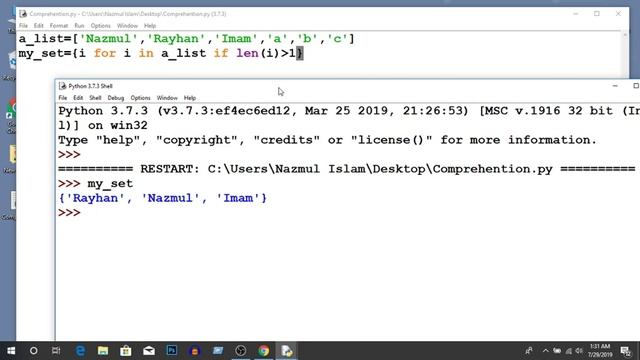Open the Action Center notifications
The image size is (640, 360).
point(625,351)
